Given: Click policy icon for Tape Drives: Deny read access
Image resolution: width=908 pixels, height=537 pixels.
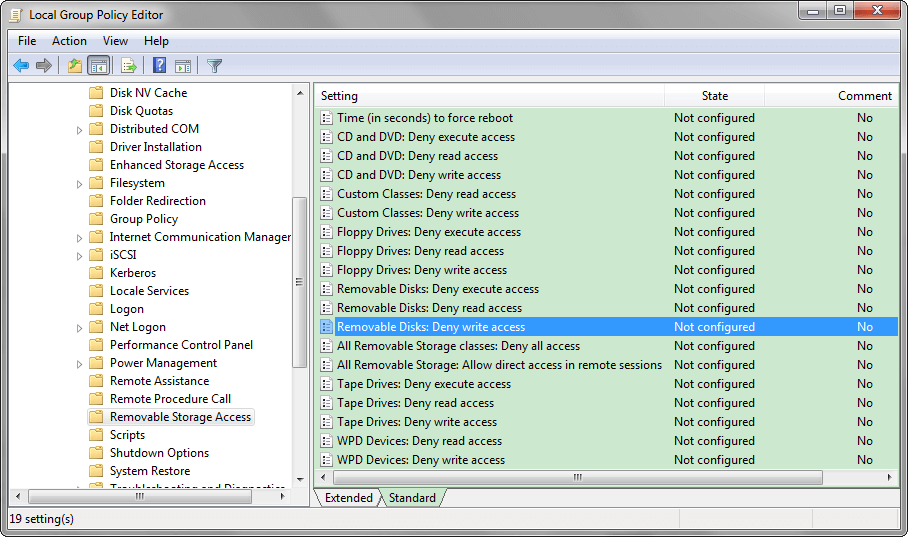Looking at the screenshot, I should click(327, 403).
